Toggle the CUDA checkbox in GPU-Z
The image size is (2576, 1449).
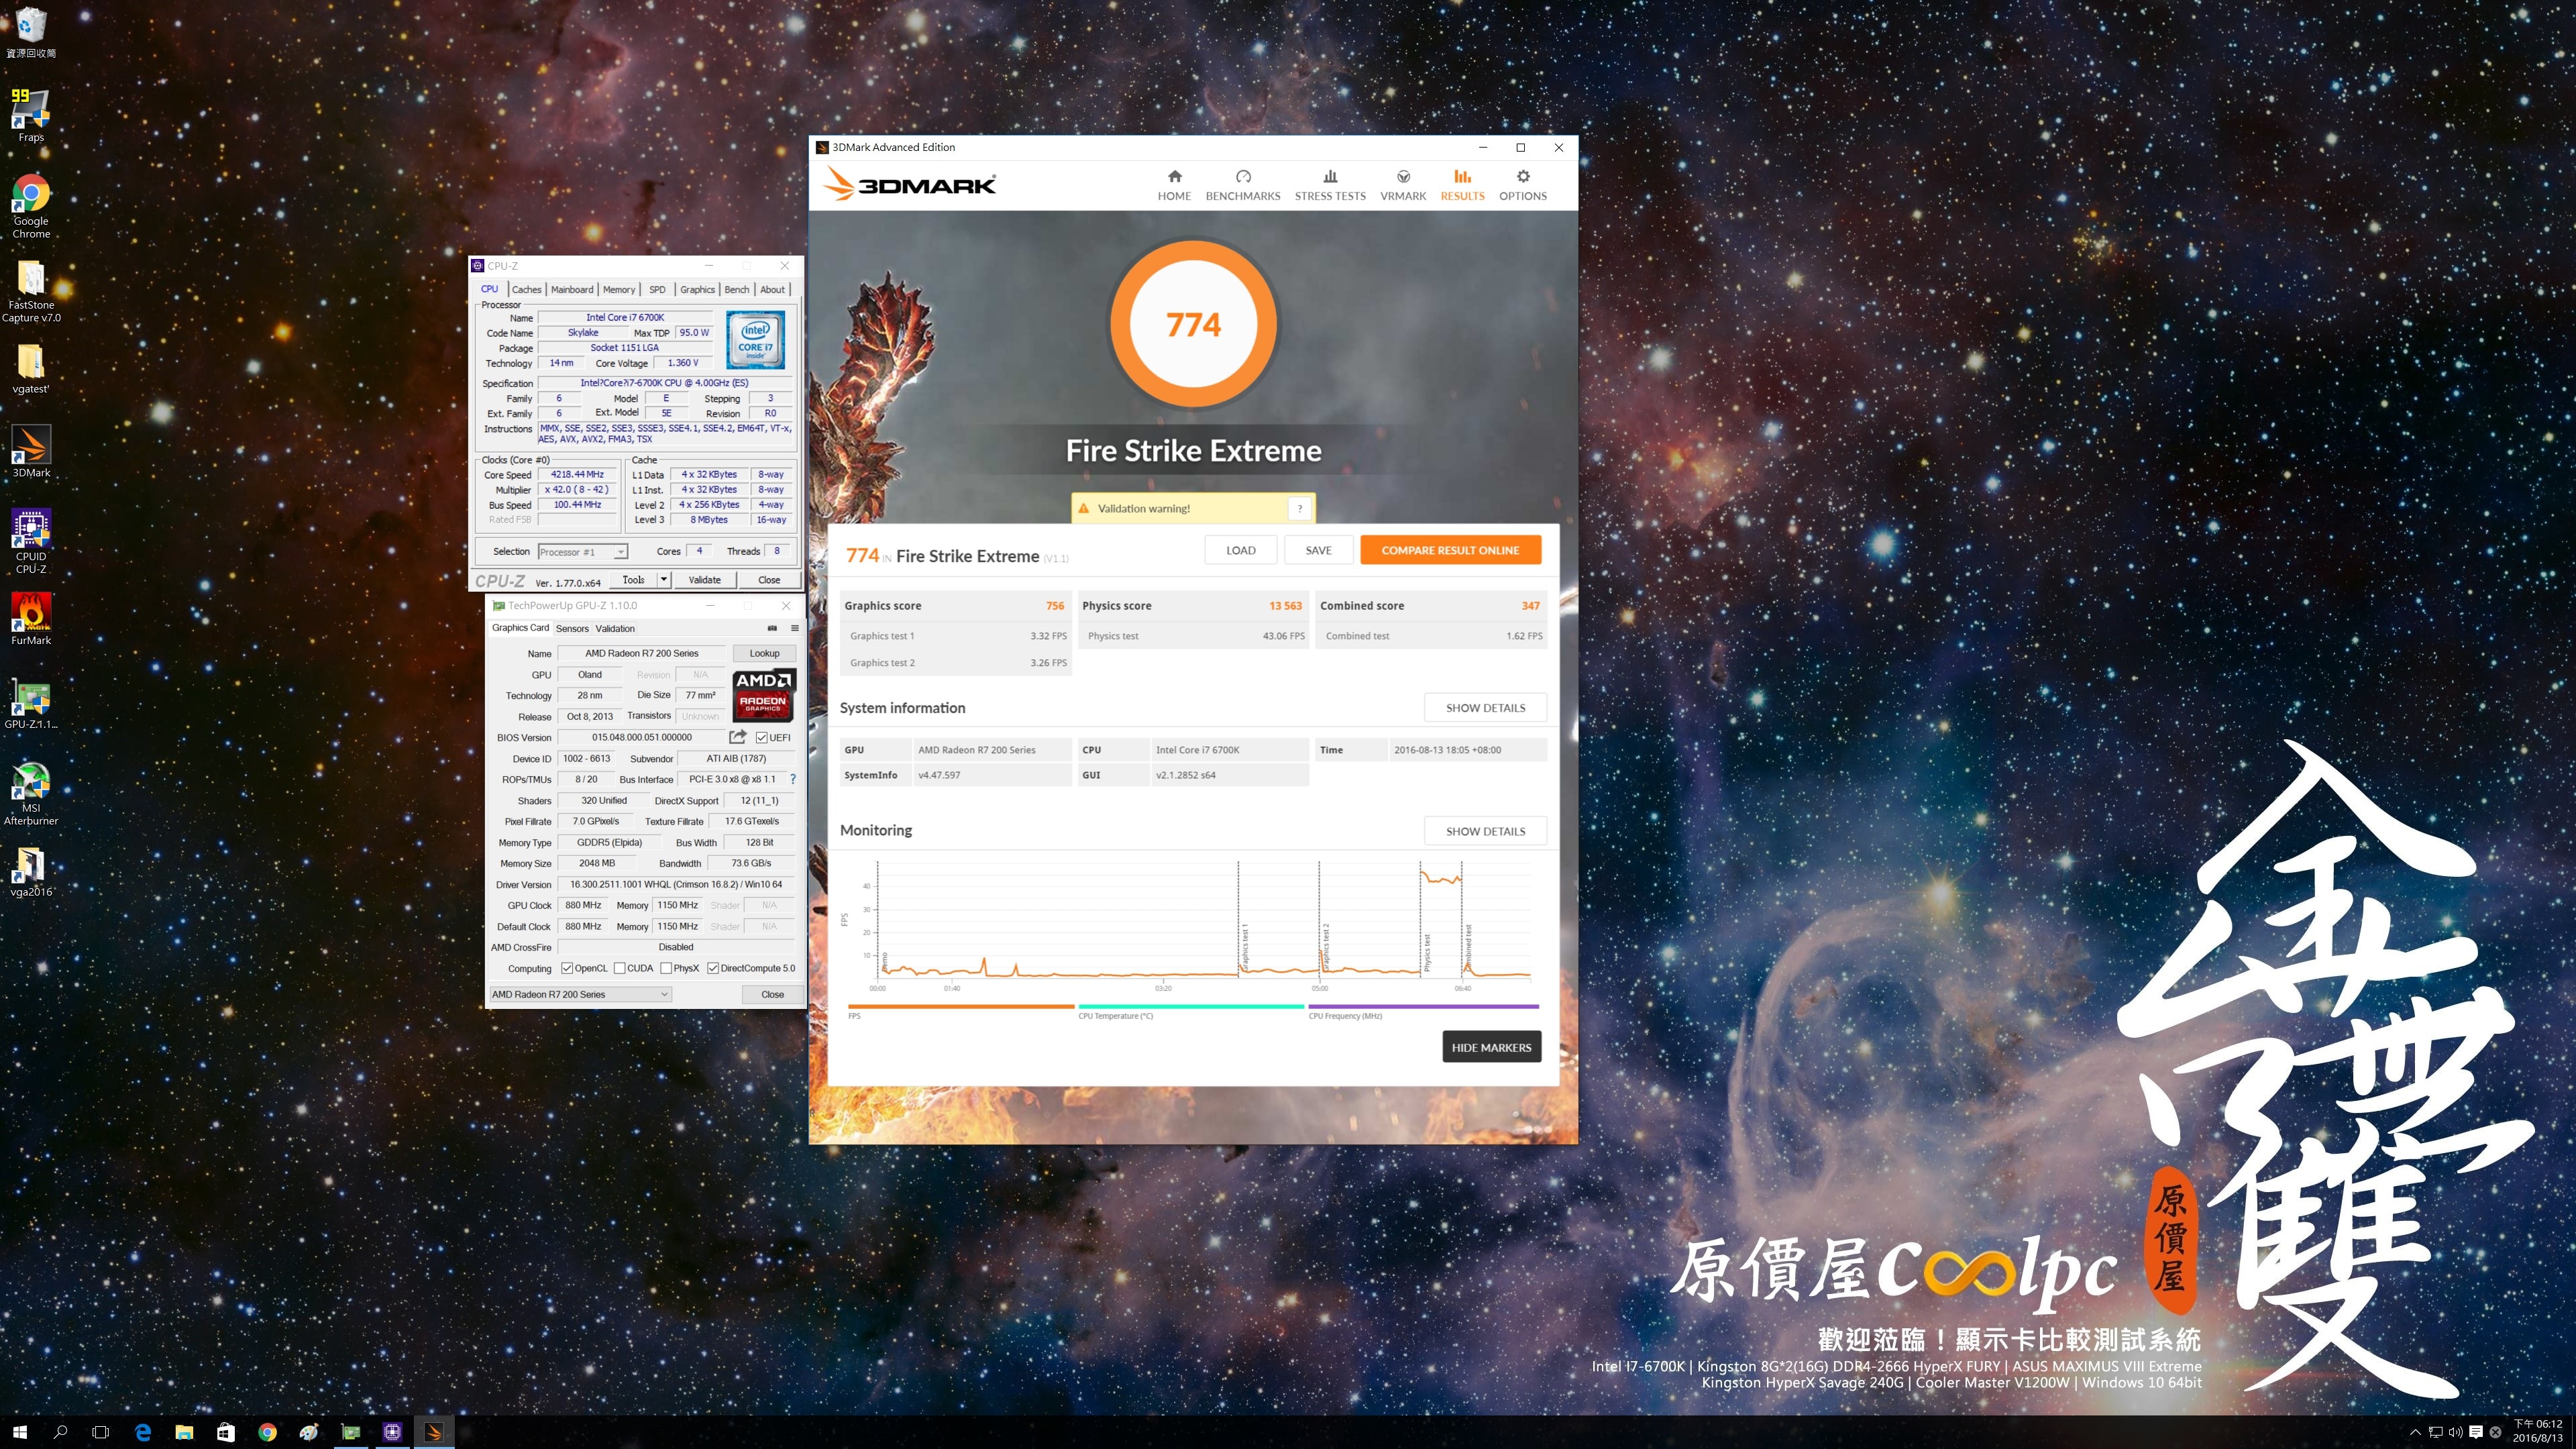pos(620,968)
